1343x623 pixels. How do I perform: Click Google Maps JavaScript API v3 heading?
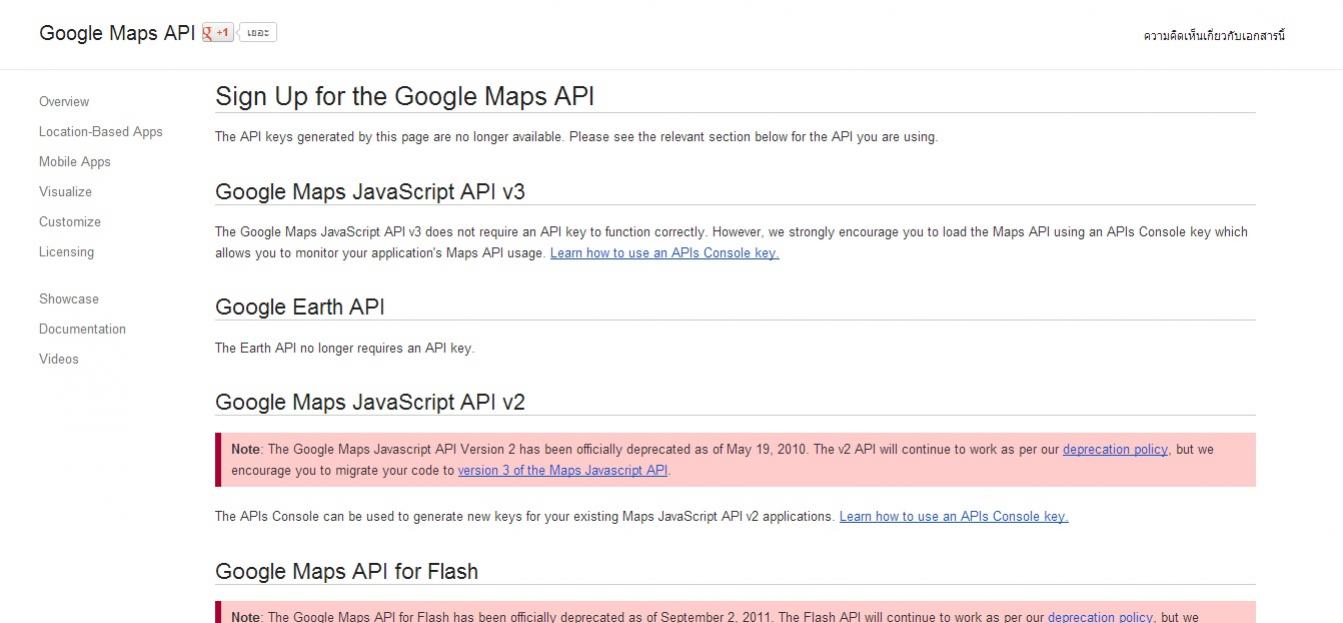coord(370,192)
